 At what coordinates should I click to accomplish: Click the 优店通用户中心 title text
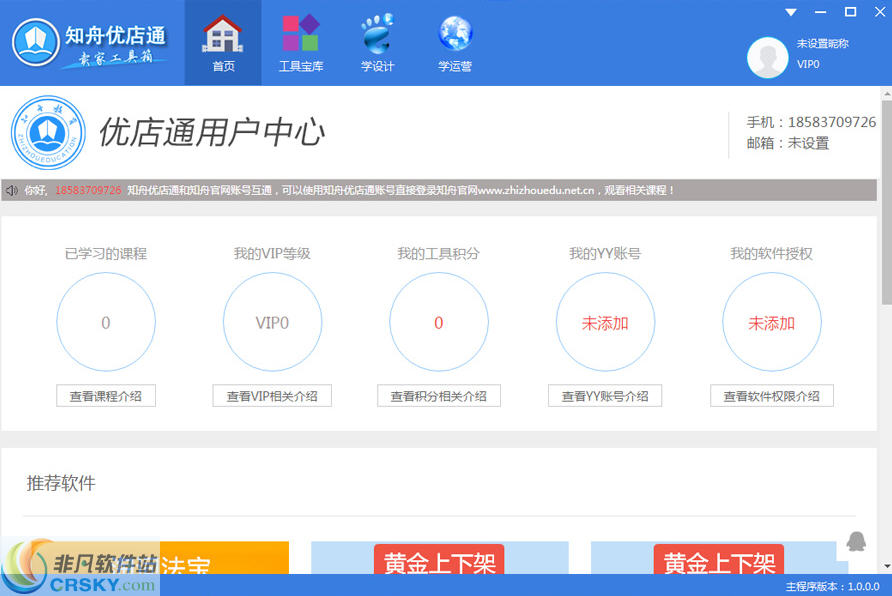[x=212, y=133]
